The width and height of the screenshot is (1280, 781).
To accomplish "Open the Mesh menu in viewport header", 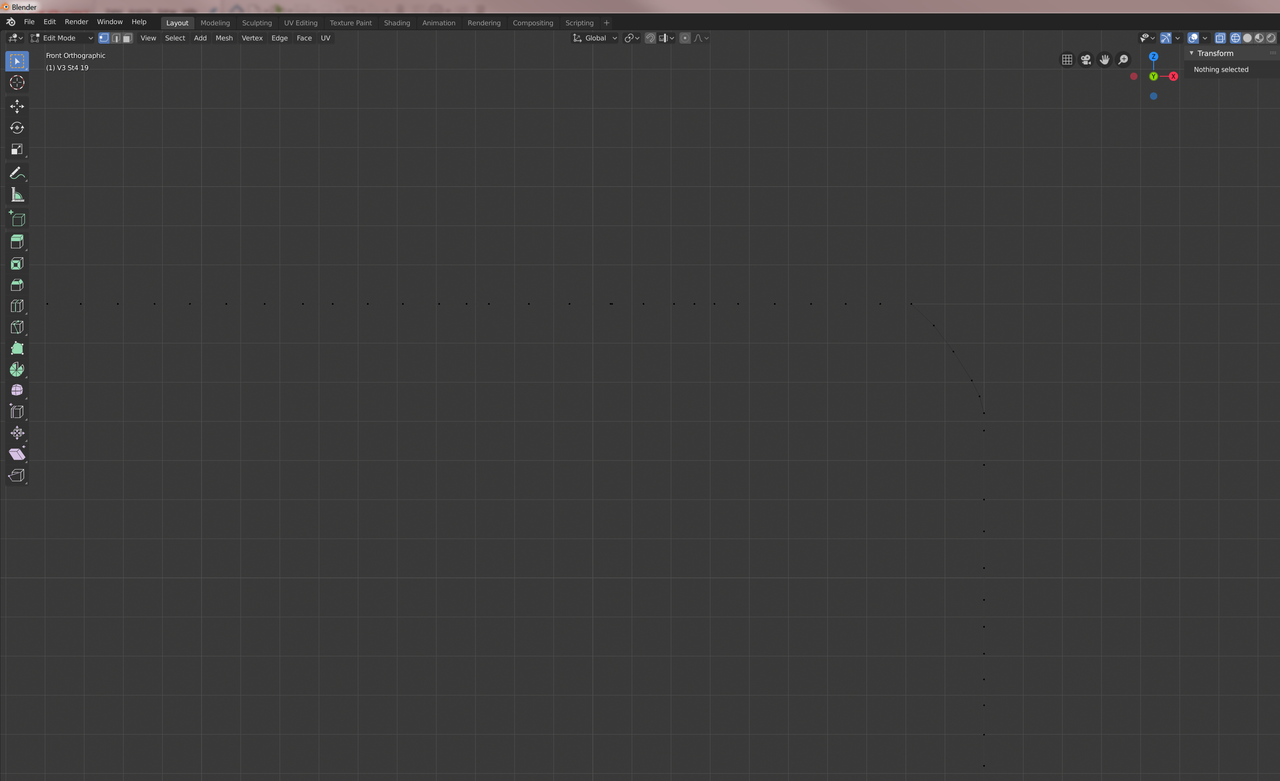I will coord(224,38).
